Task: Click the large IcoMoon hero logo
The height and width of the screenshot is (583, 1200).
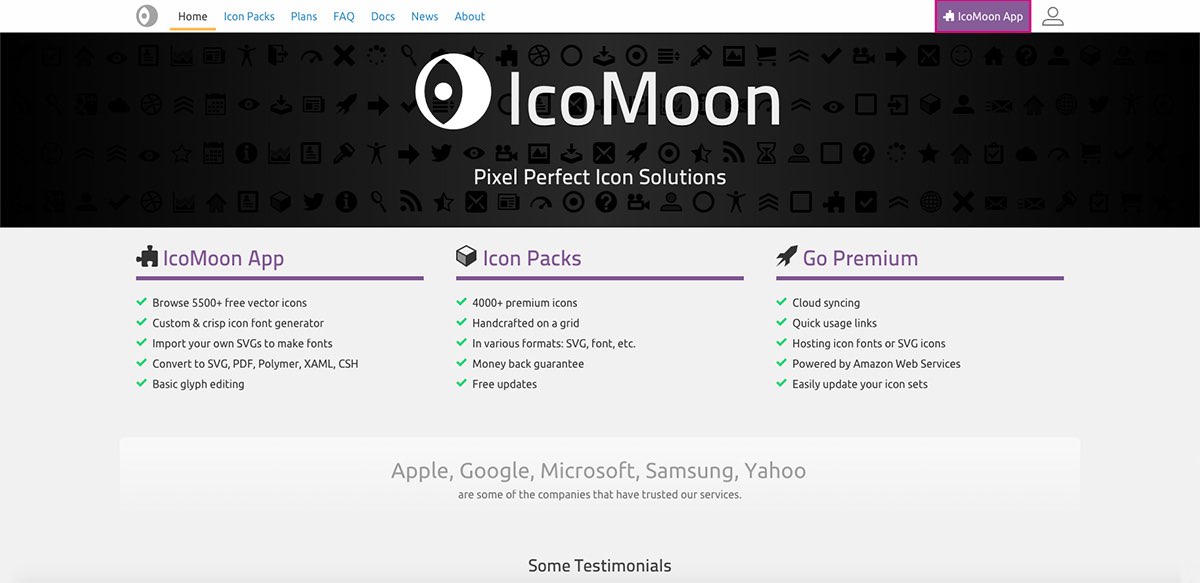Action: pyautogui.click(x=598, y=92)
